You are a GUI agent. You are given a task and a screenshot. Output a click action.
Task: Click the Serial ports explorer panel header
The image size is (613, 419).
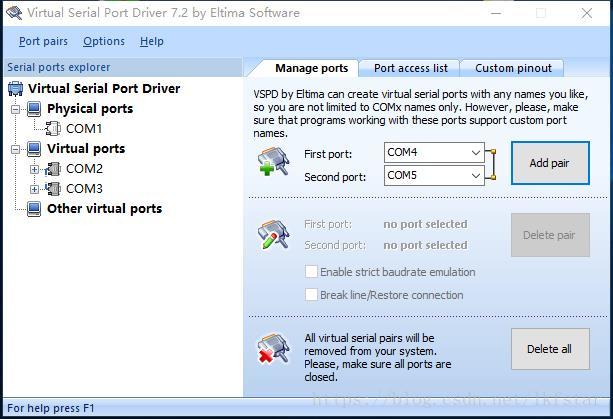click(x=123, y=67)
